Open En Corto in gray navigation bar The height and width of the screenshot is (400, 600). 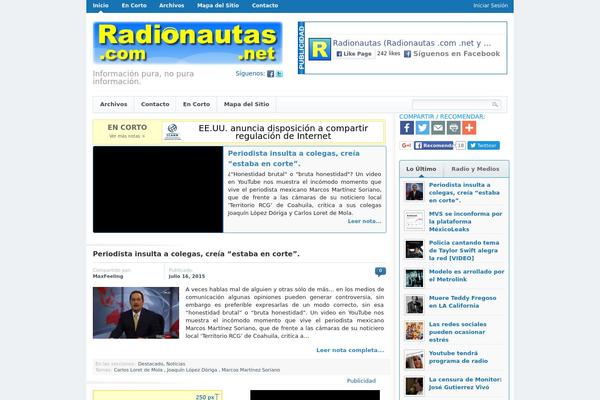click(x=196, y=104)
